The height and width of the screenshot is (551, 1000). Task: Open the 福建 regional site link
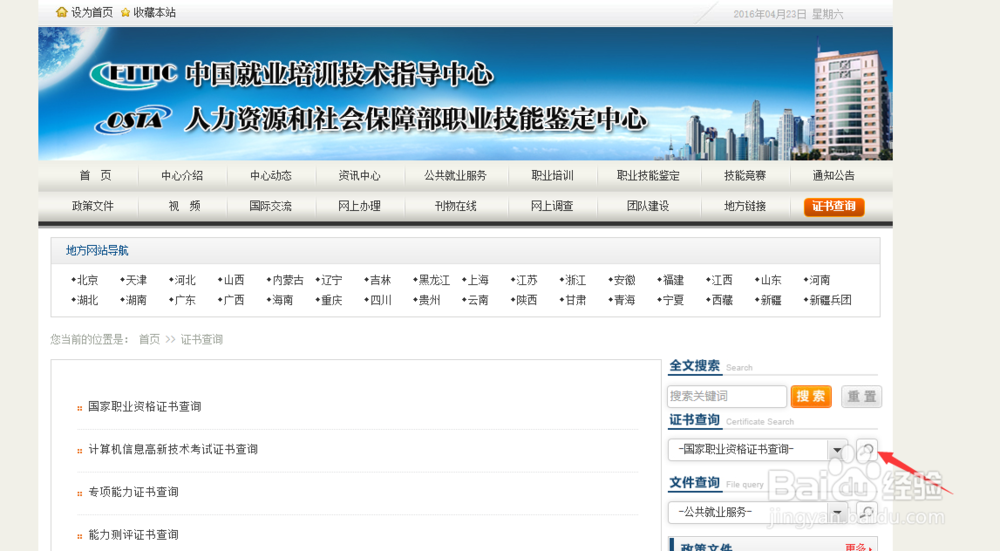(673, 280)
